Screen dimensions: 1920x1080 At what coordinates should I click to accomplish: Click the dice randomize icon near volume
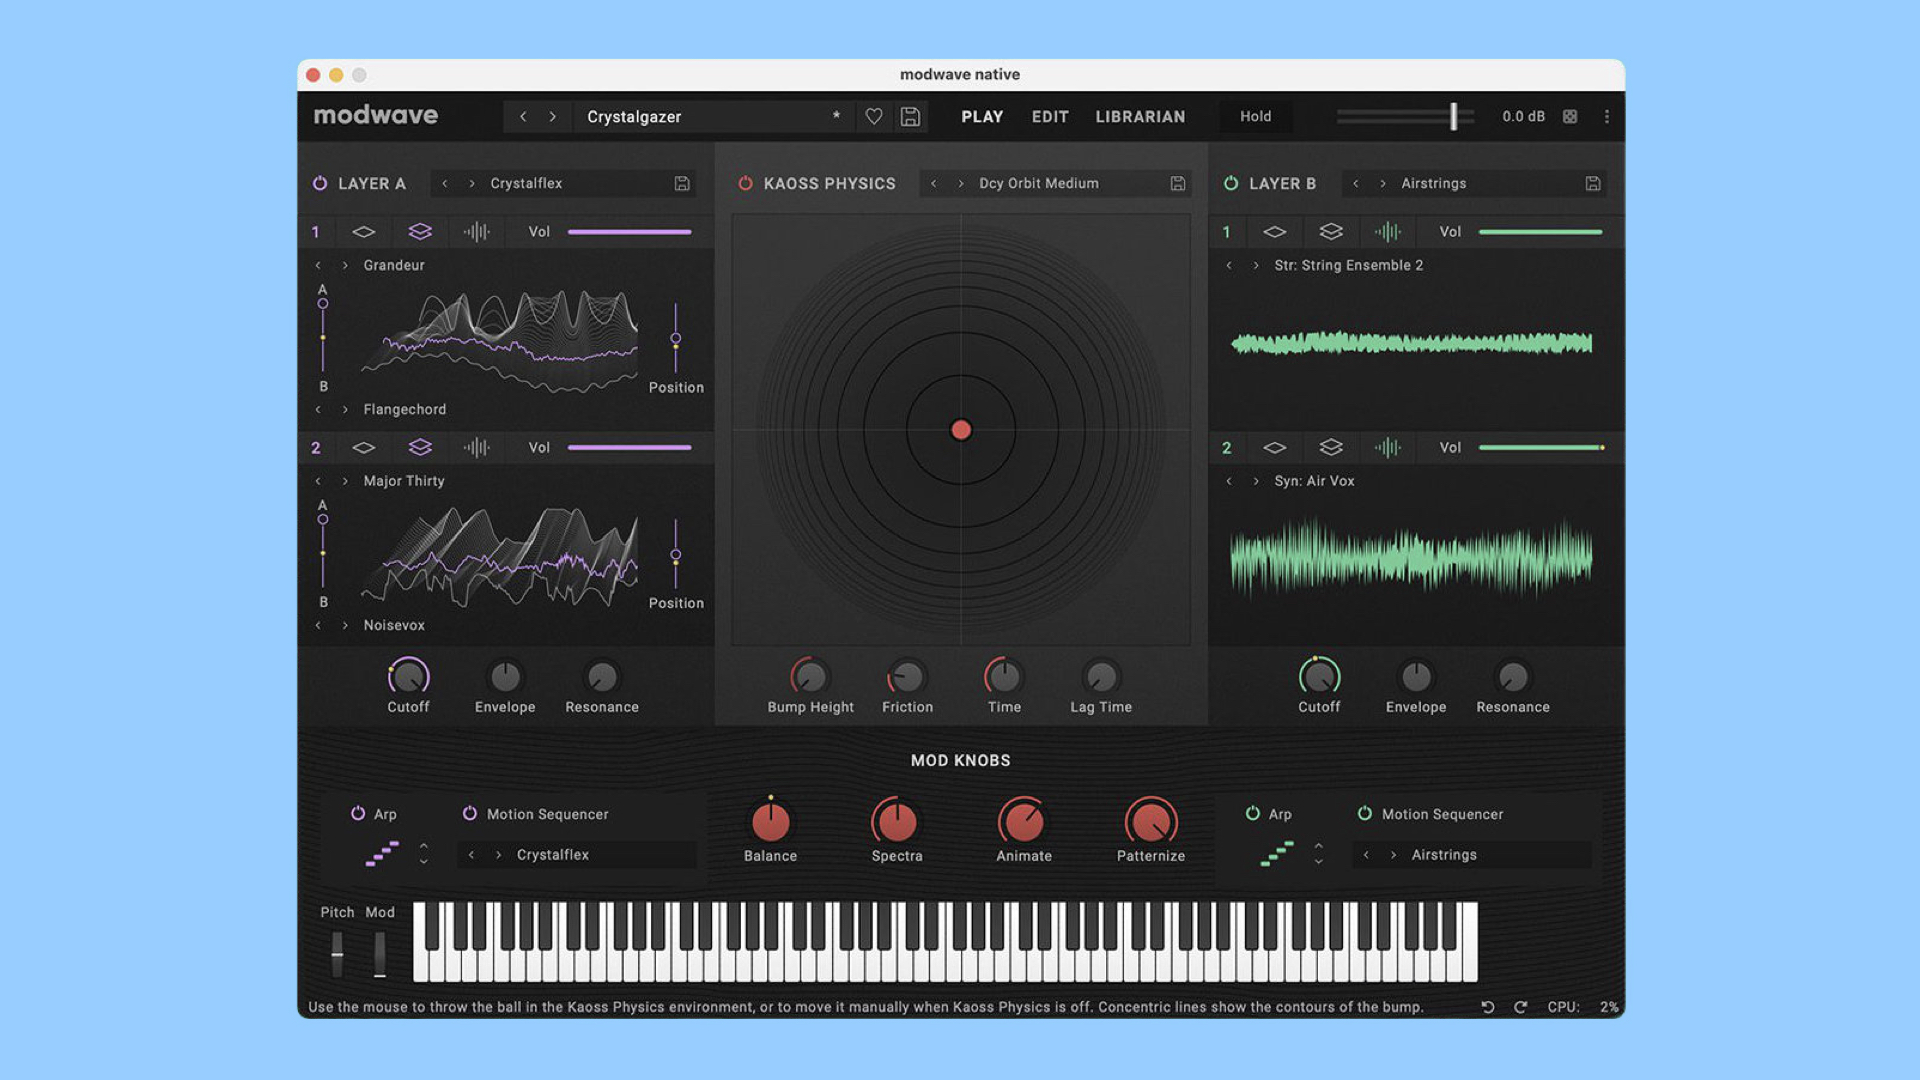(1568, 116)
